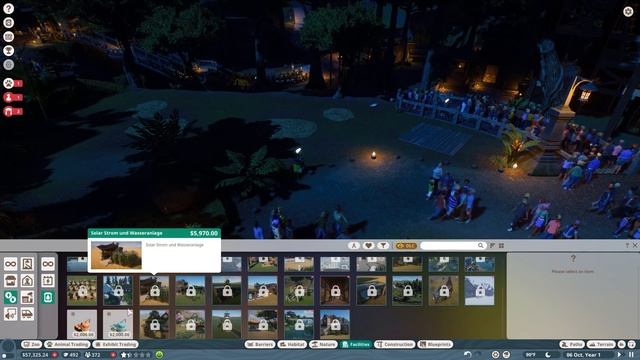The height and width of the screenshot is (360, 640).
Task: Click the 90°F temperature readout
Action: tap(530, 355)
